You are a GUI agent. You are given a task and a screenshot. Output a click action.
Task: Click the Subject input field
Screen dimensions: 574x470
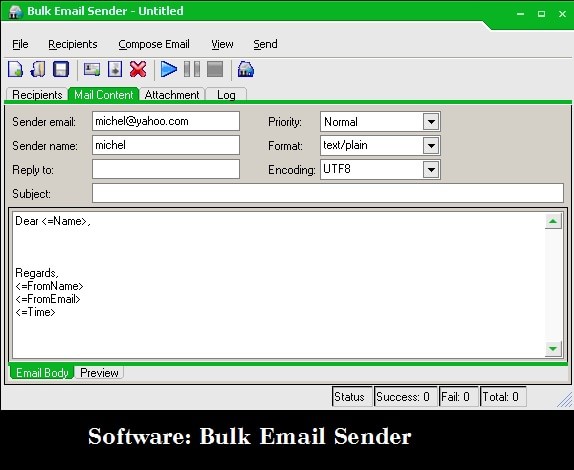tap(328, 193)
